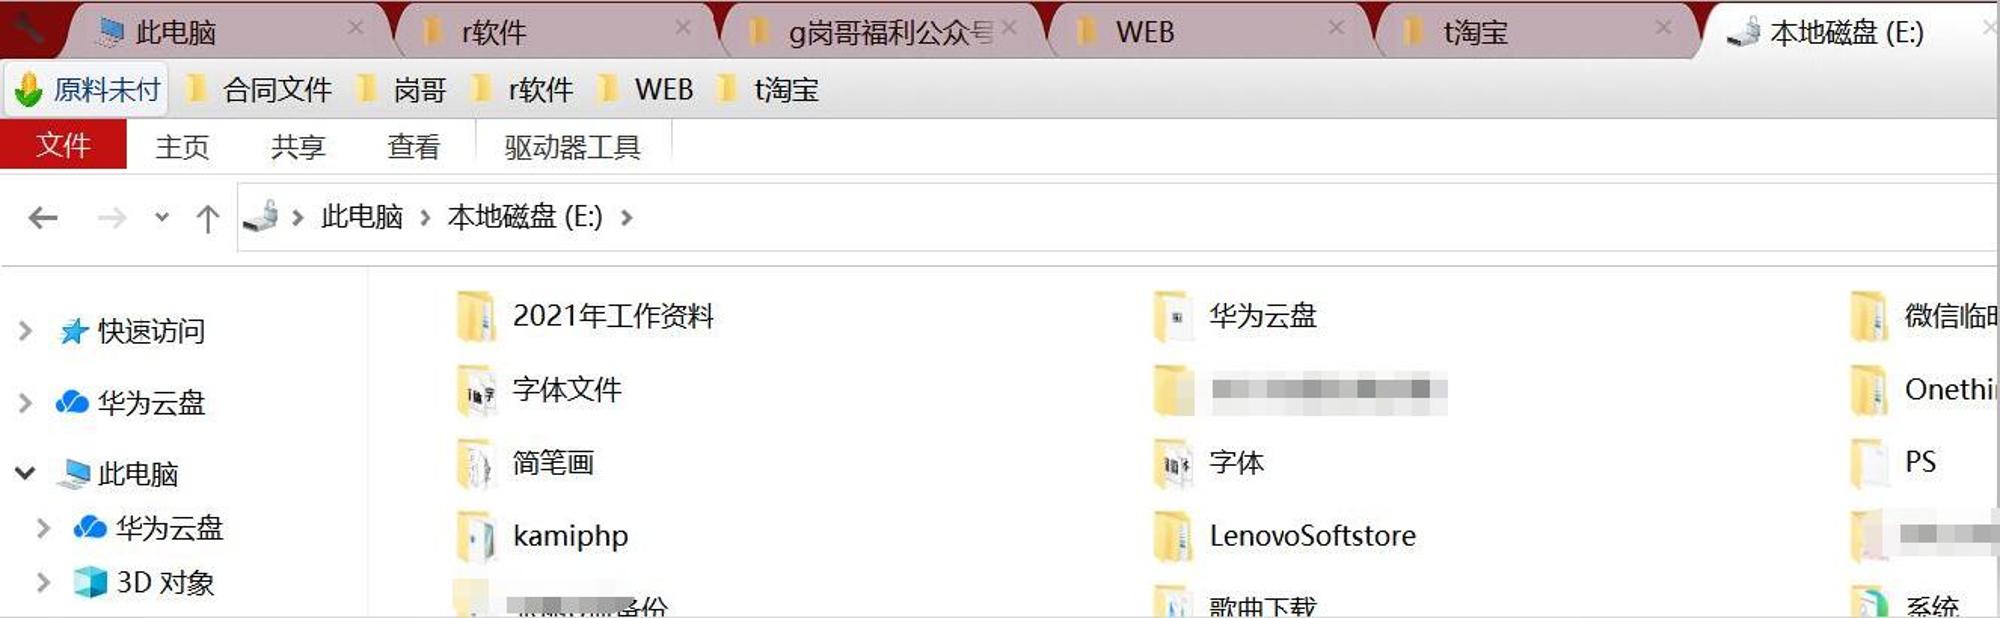Expand the 快速访问 tree node
Image resolution: width=2000 pixels, height=618 pixels.
(x=25, y=331)
